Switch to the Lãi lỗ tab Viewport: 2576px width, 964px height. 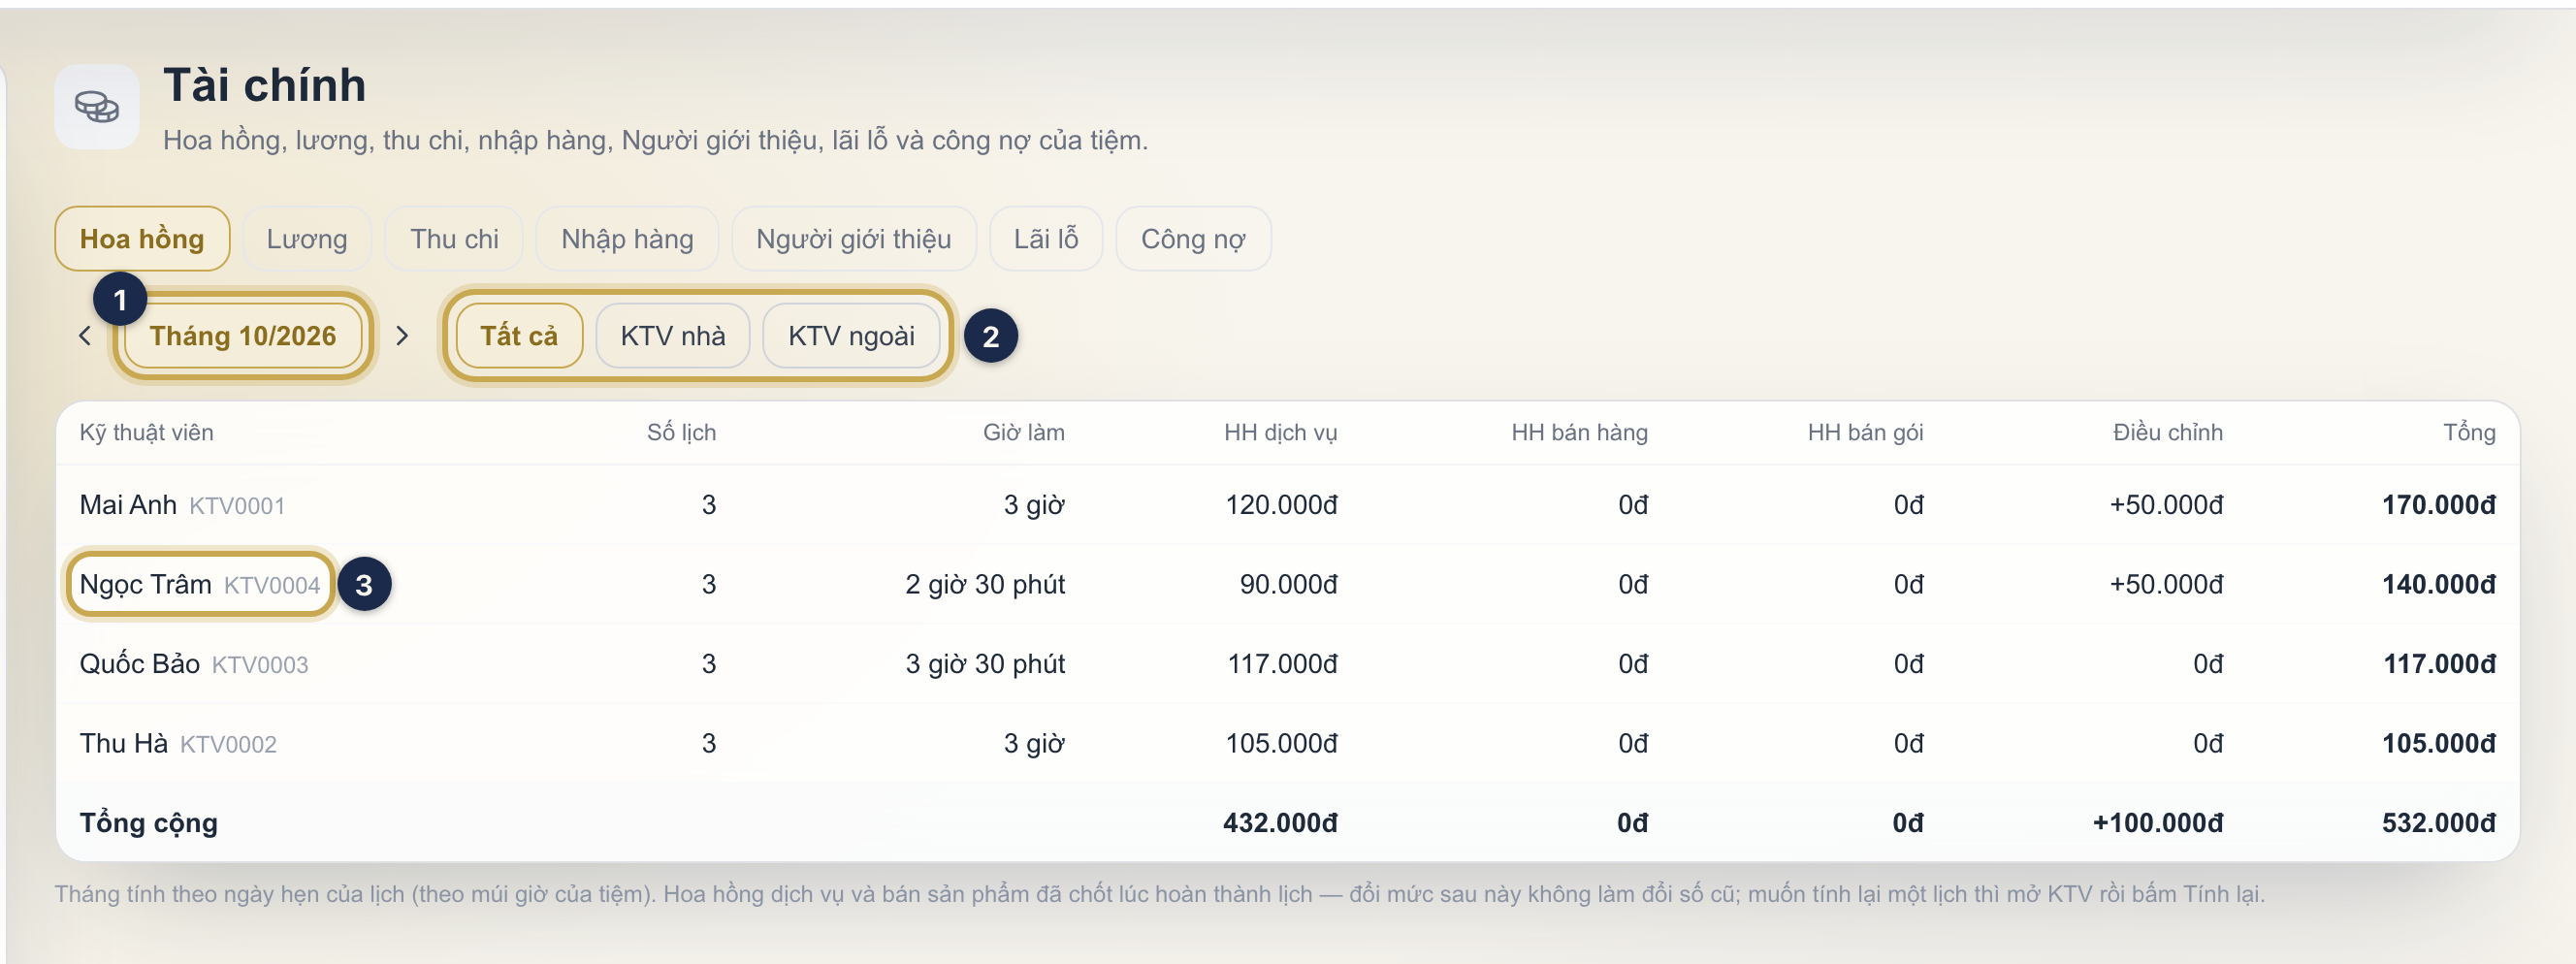(x=1046, y=239)
